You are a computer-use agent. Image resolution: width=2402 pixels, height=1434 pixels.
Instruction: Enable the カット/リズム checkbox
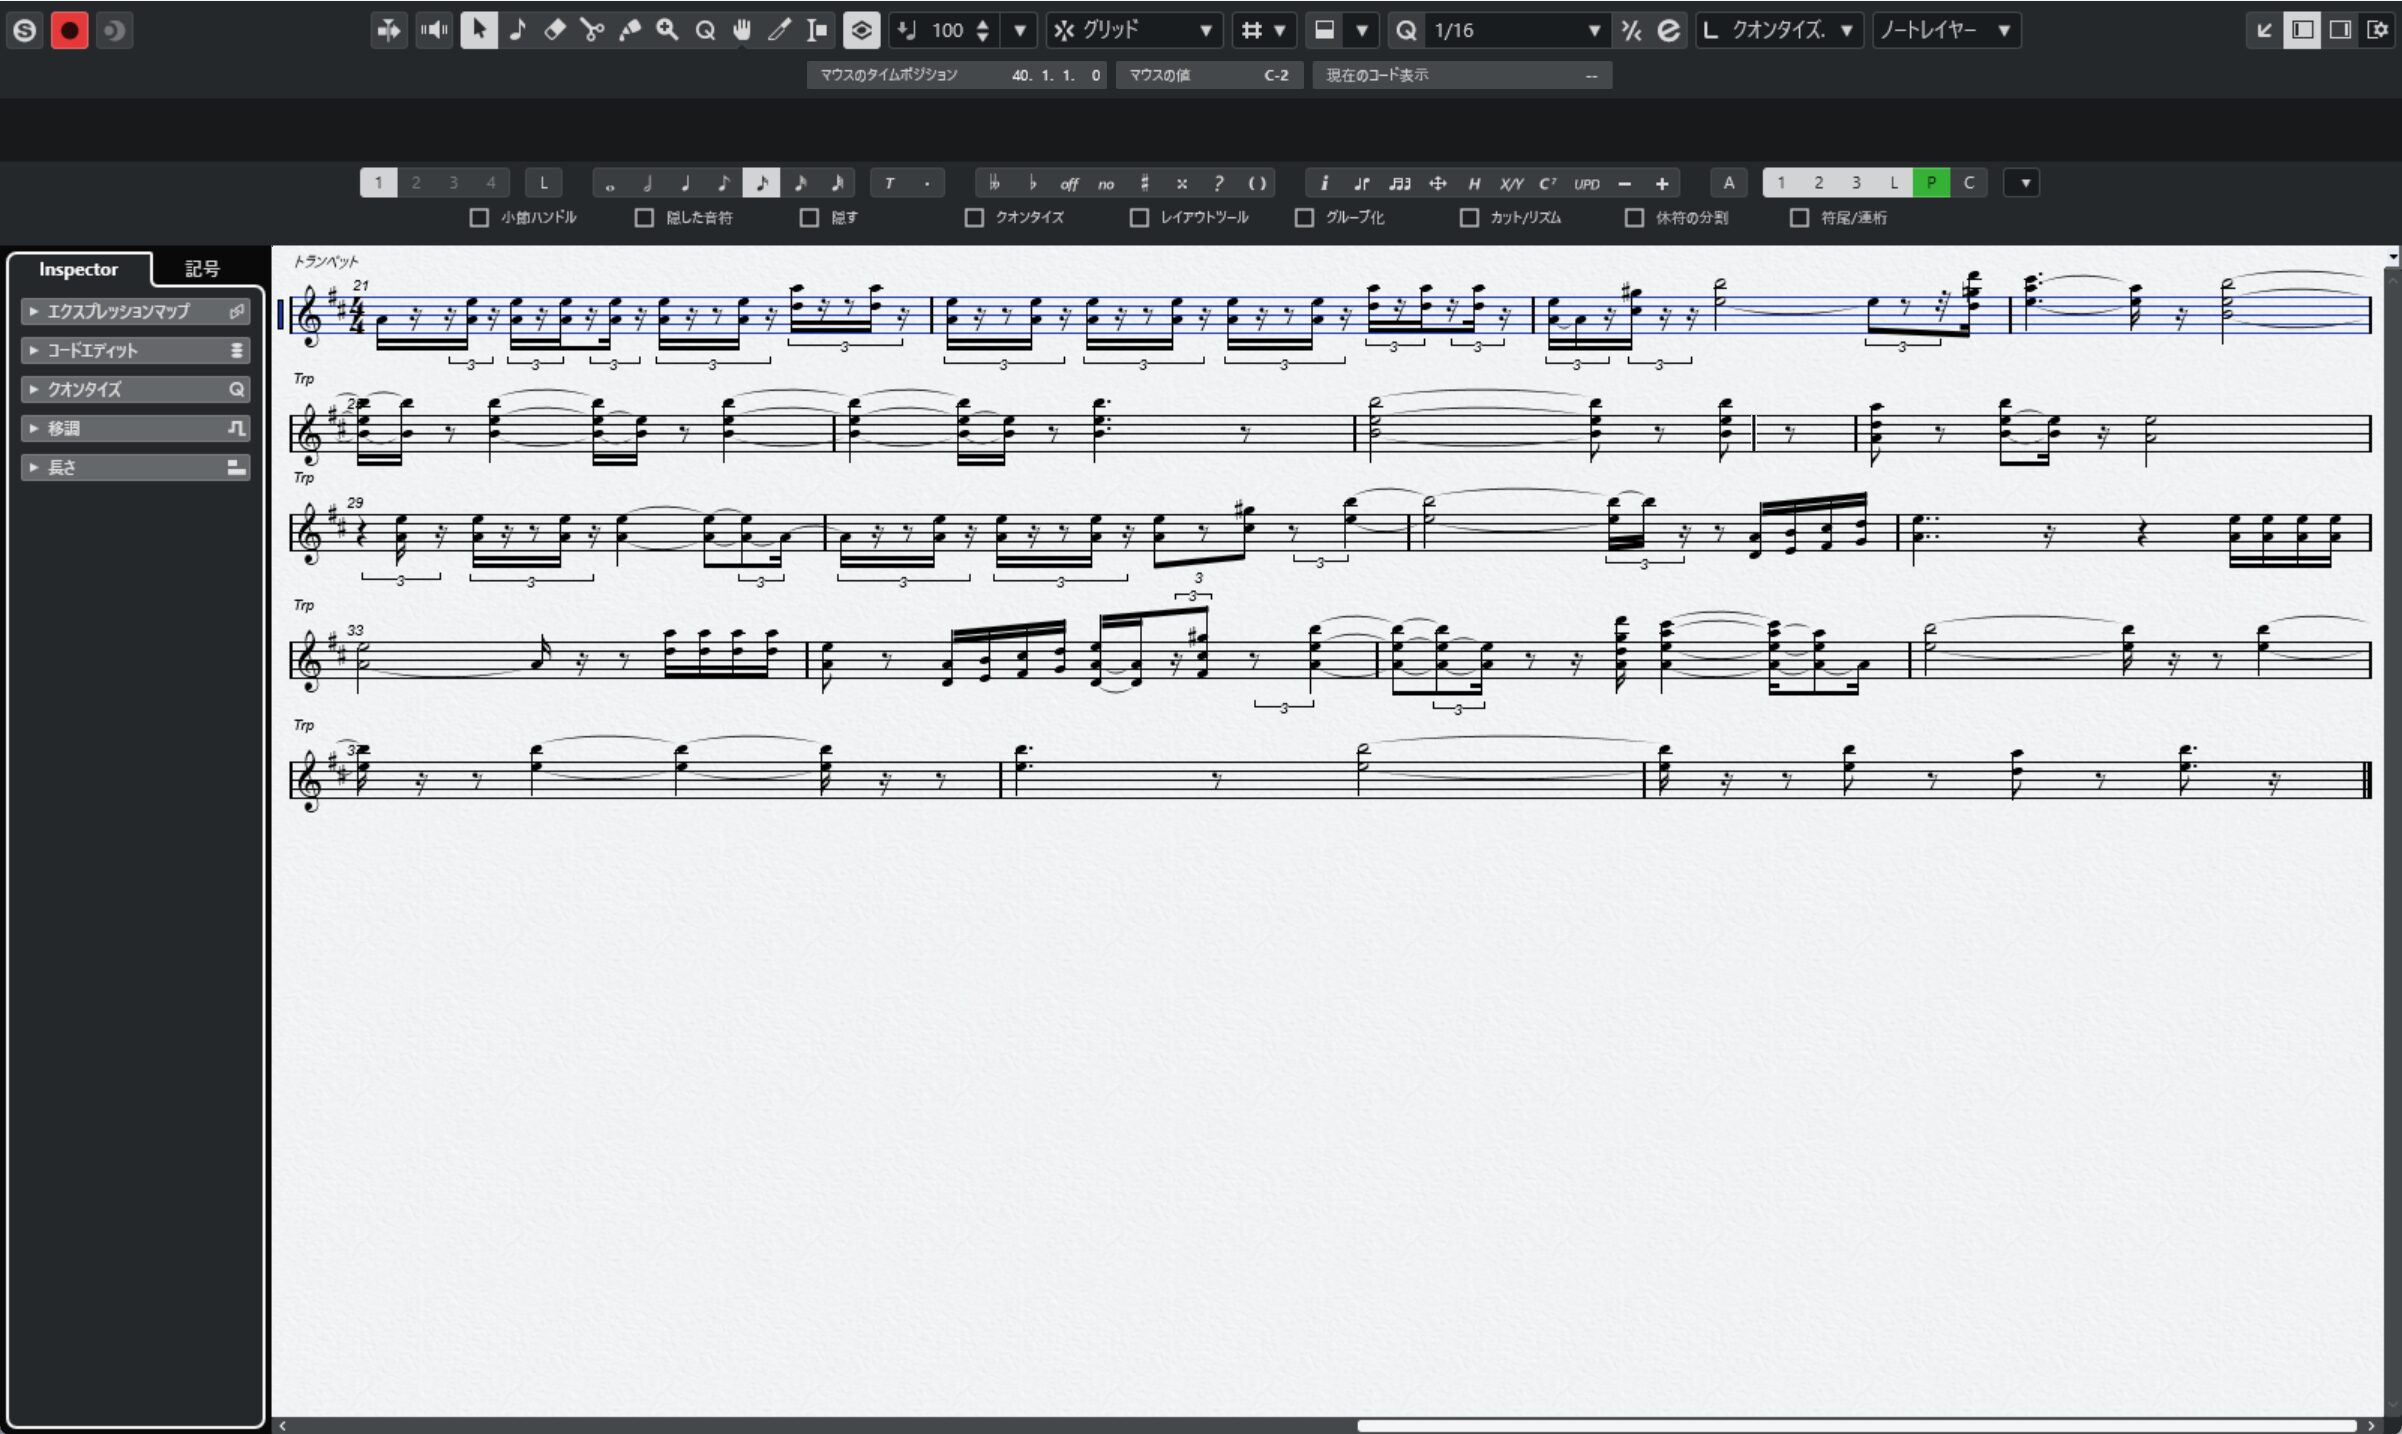pos(1469,217)
